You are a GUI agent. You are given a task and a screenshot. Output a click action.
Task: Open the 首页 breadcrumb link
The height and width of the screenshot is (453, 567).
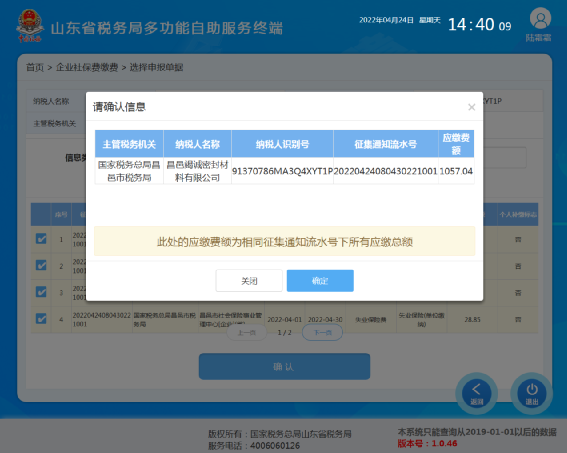pyautogui.click(x=35, y=67)
